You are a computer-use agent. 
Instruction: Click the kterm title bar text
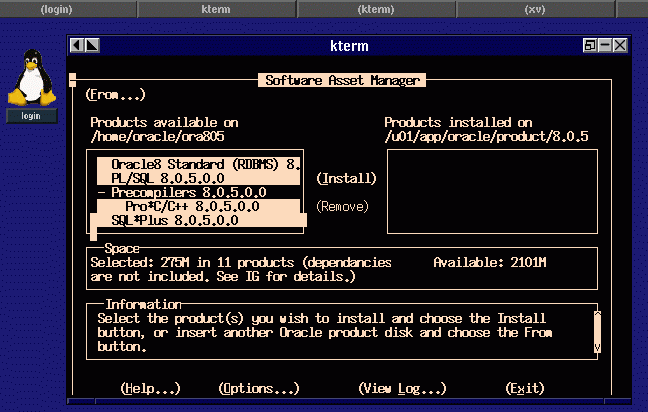coord(349,45)
